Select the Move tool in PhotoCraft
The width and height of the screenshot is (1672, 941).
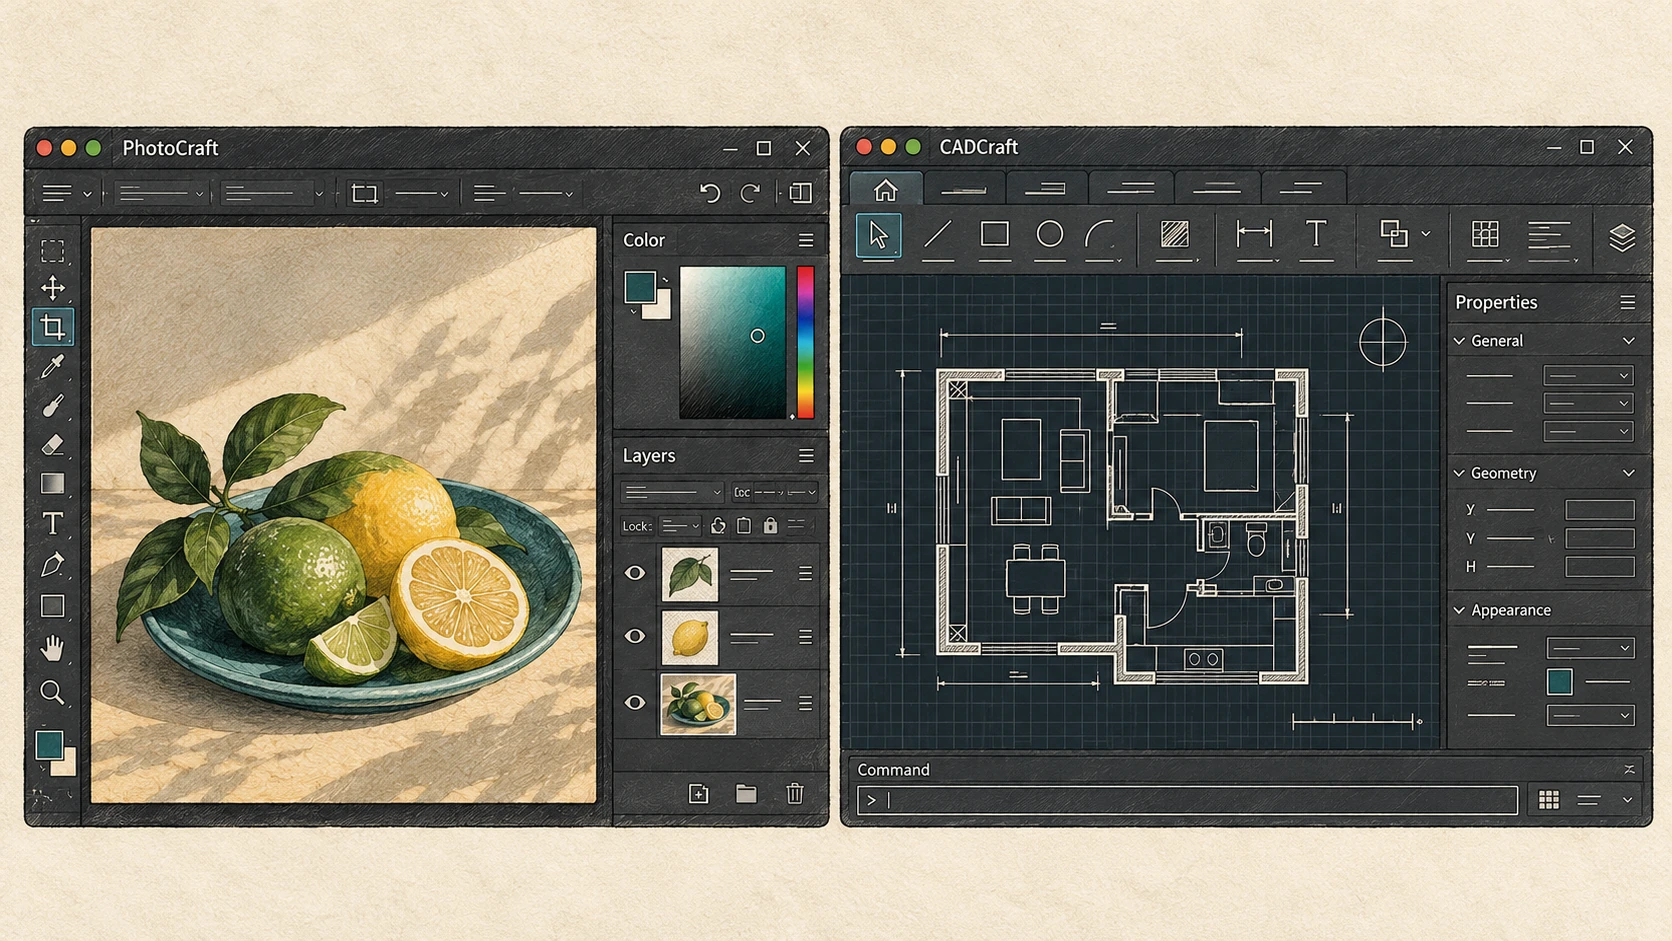pos(53,288)
